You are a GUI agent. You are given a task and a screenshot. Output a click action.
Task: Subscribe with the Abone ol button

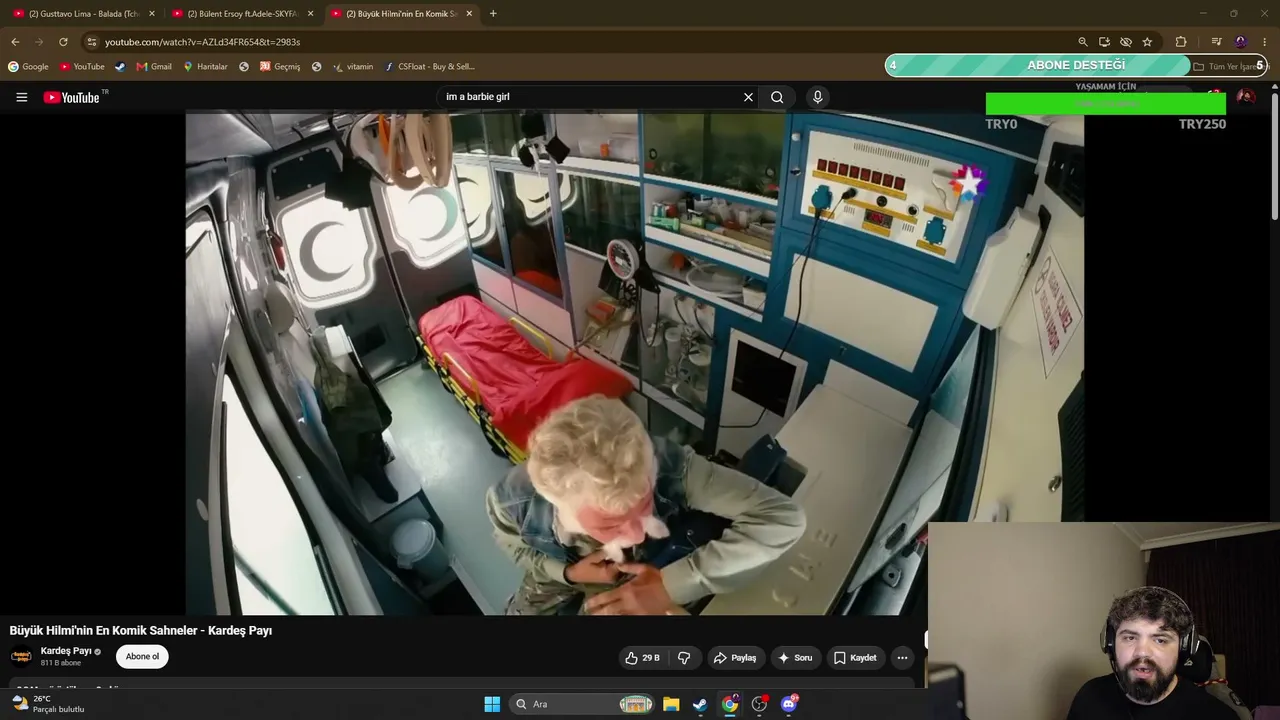coord(142,657)
